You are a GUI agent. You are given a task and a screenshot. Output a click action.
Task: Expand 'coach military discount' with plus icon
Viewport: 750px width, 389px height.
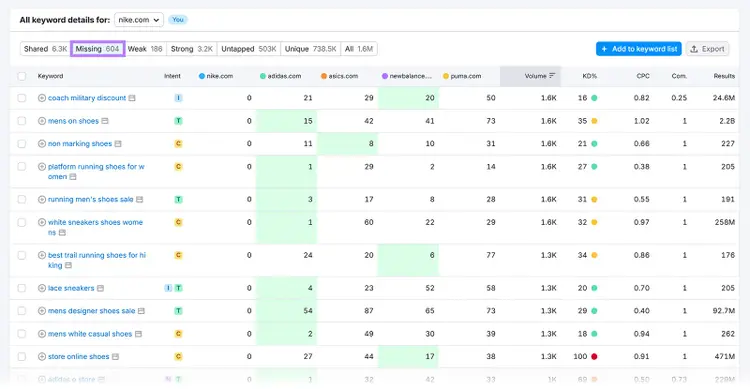(42, 98)
